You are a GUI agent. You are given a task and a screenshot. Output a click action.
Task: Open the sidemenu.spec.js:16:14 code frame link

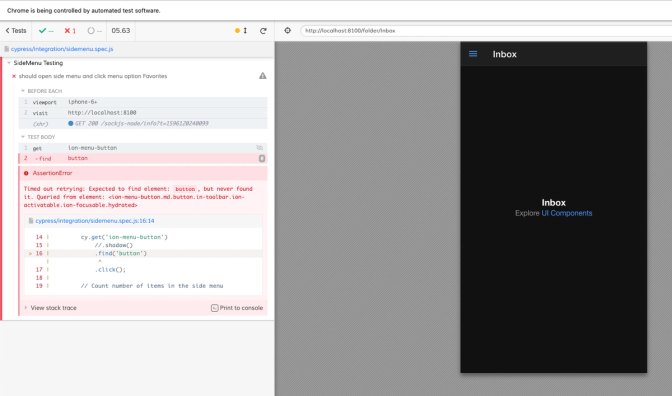point(95,221)
